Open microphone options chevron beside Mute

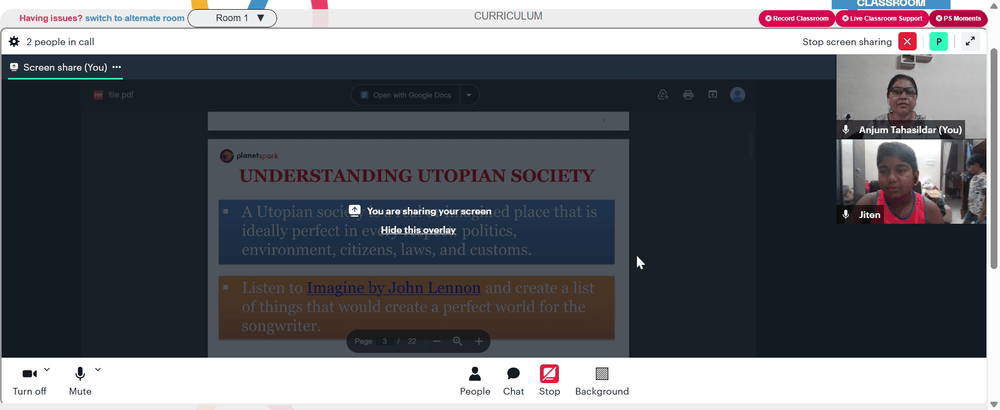[x=98, y=369]
